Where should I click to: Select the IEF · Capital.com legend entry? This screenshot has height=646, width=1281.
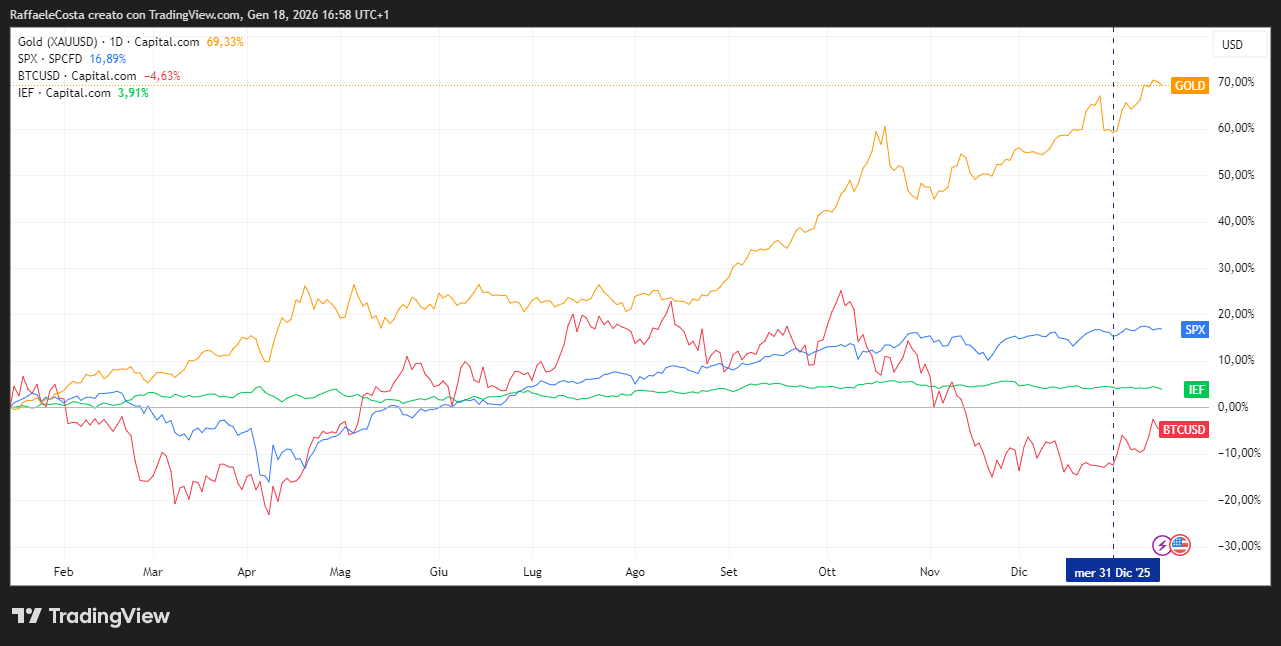click(64, 93)
